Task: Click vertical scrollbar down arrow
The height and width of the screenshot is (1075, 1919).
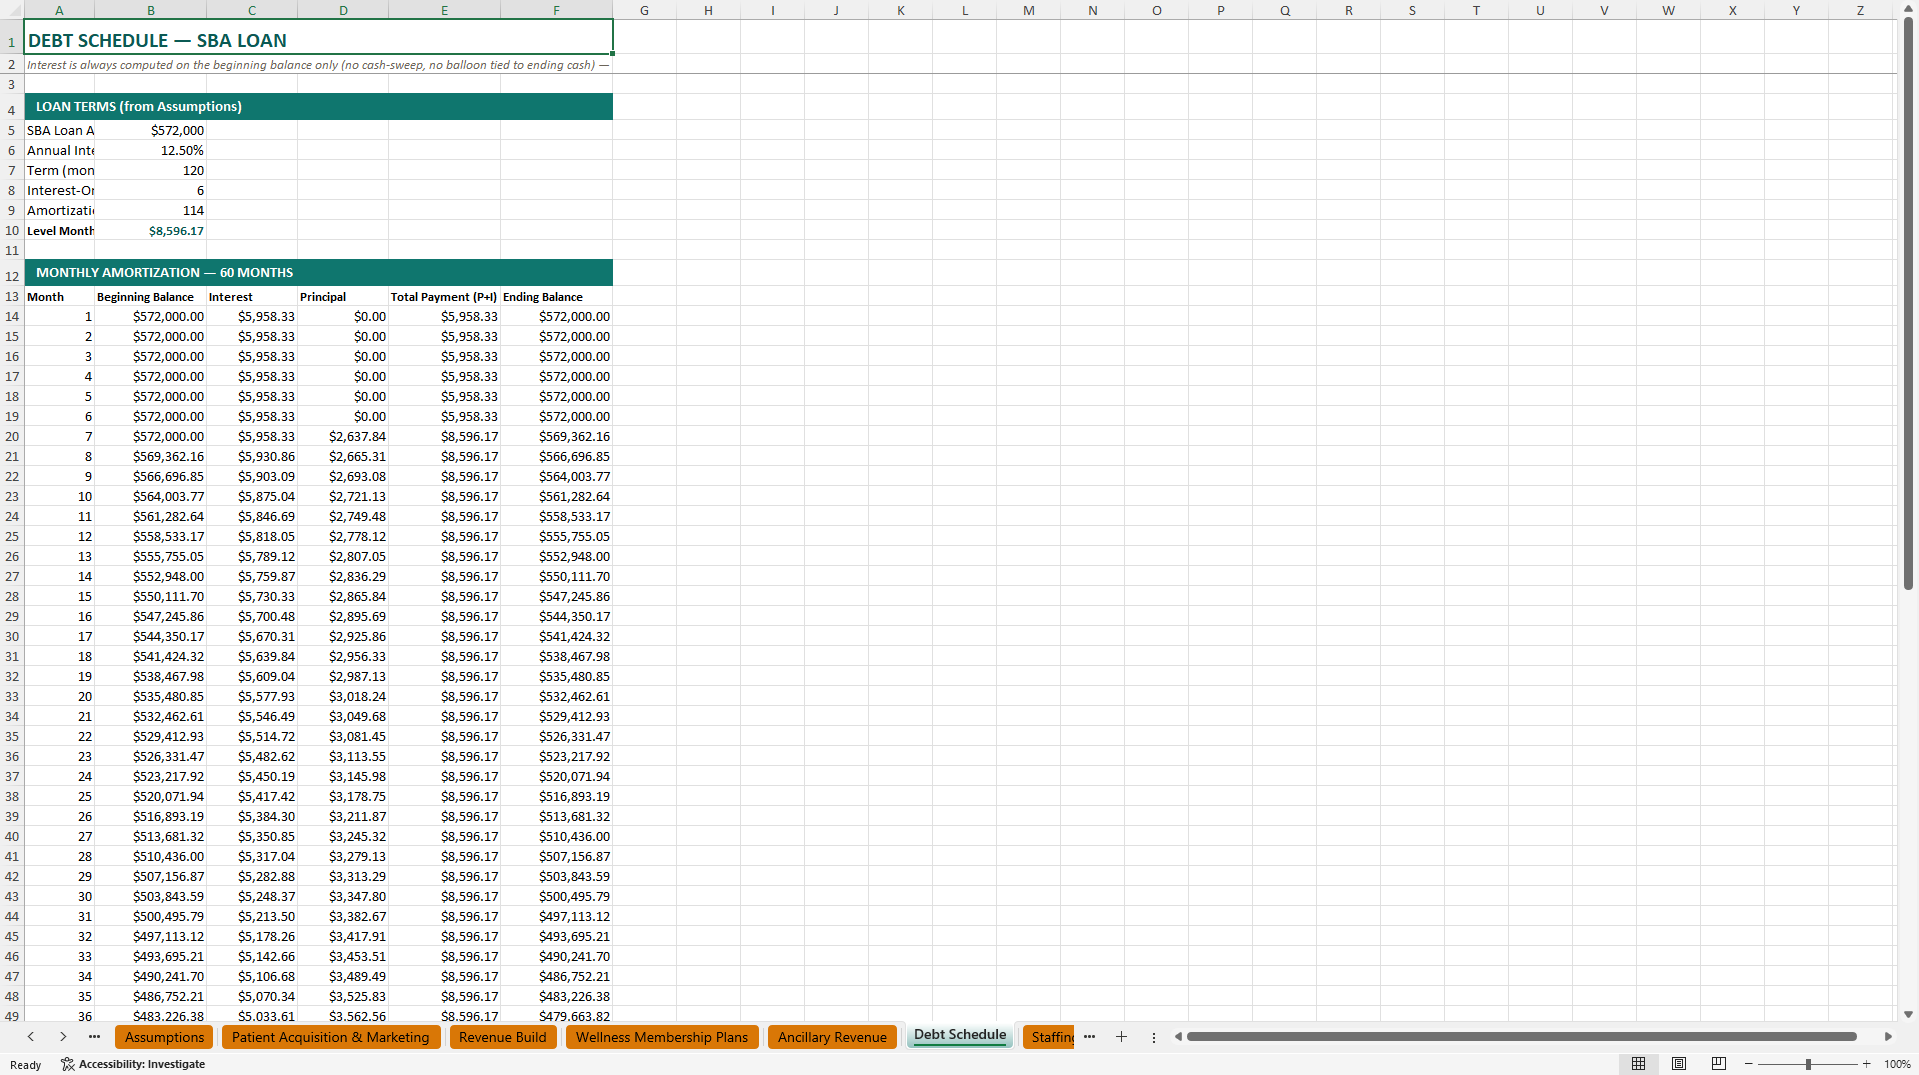Action: tap(1908, 1014)
